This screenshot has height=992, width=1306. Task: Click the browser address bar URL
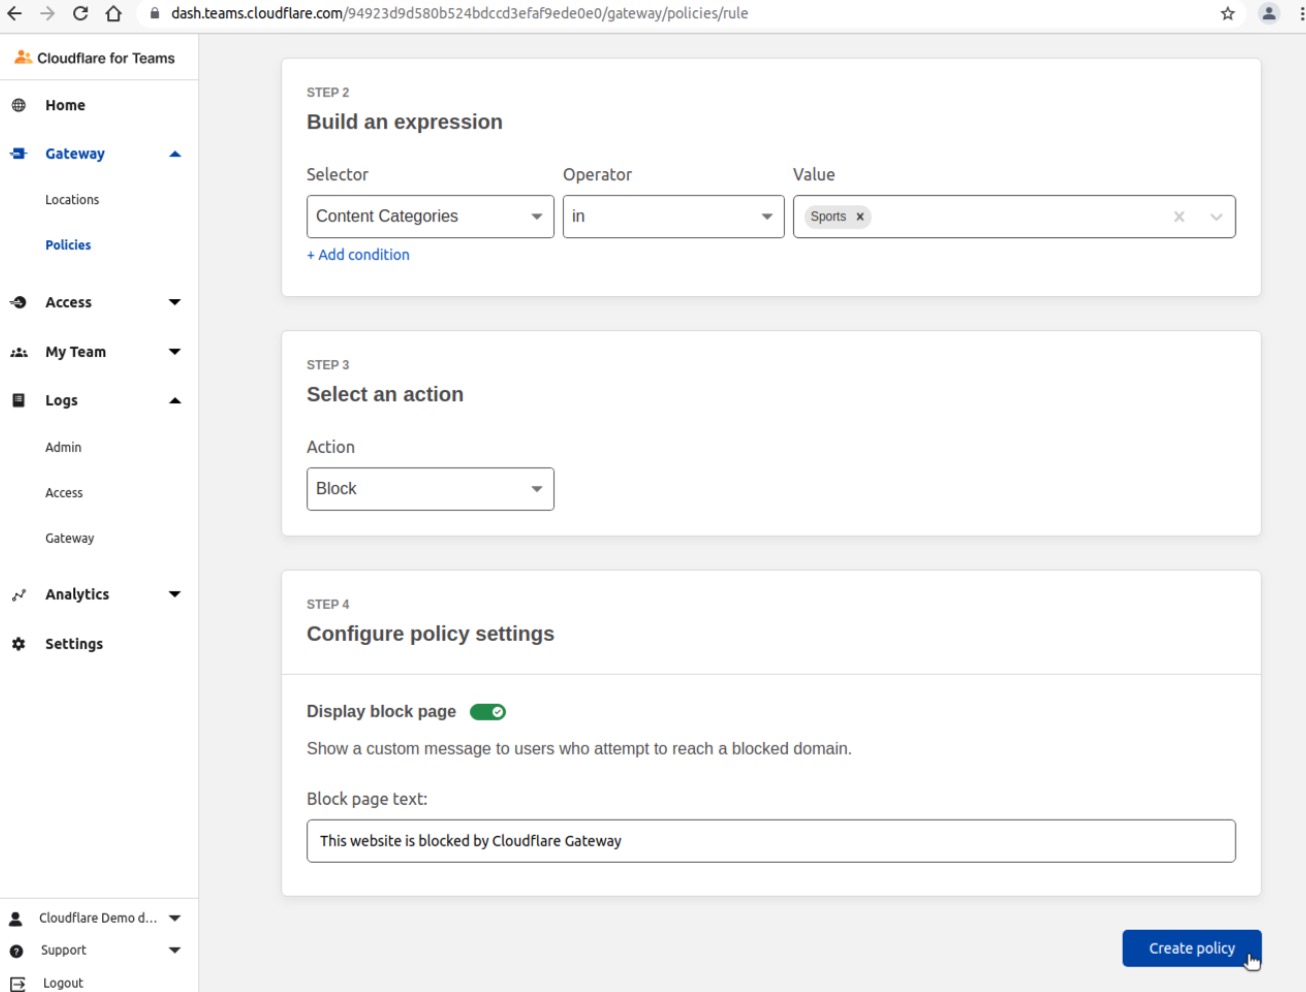coord(460,14)
